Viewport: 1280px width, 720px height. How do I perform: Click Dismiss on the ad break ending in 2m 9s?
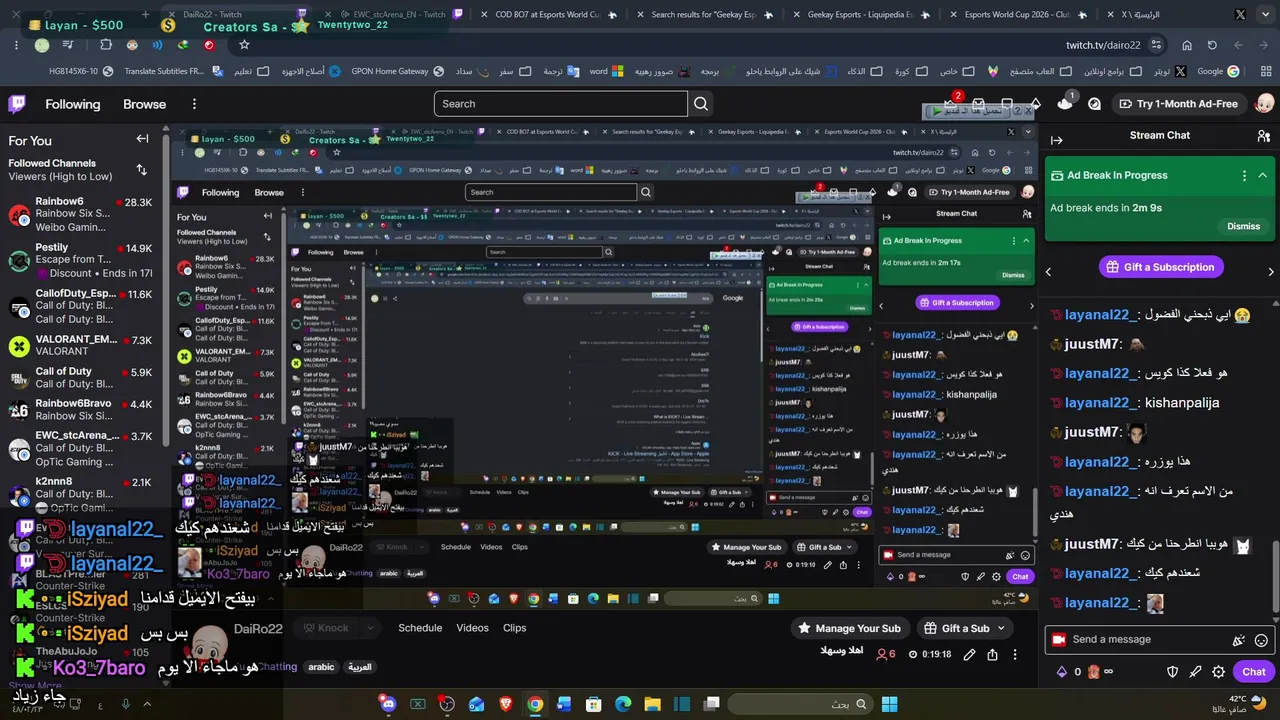(x=1243, y=226)
